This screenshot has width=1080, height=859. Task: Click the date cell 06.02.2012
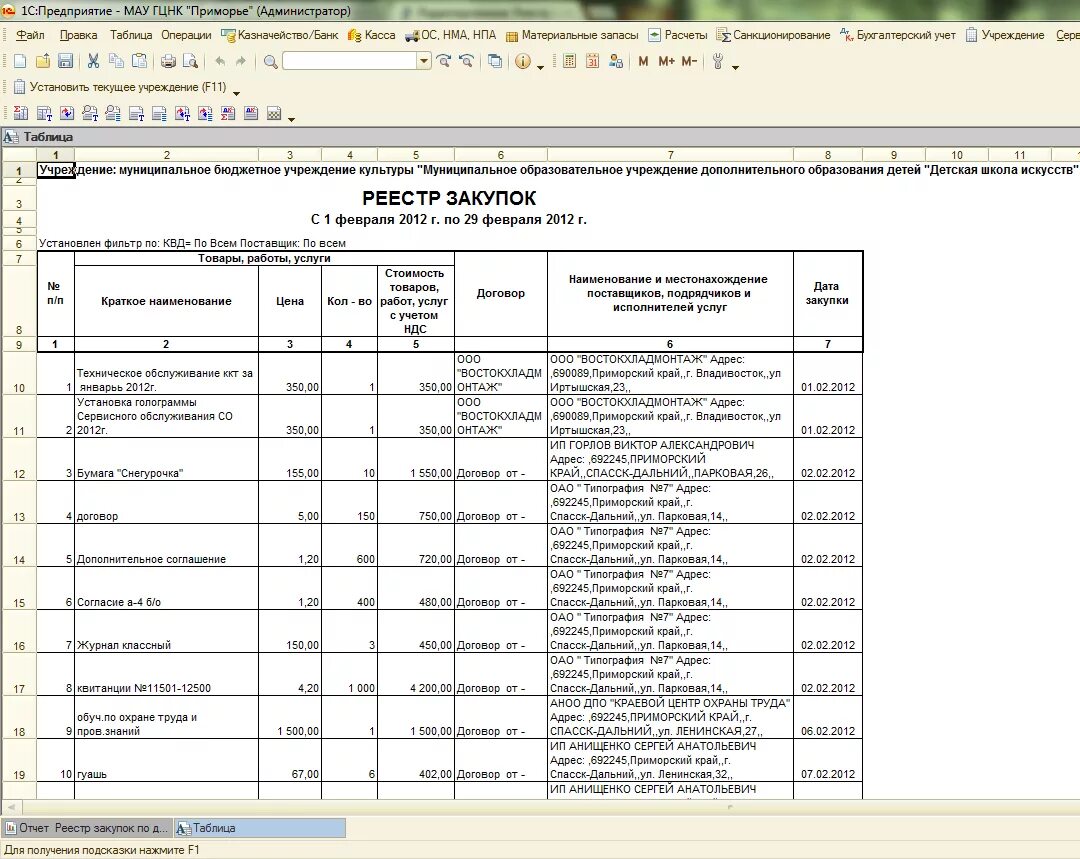click(x=827, y=718)
